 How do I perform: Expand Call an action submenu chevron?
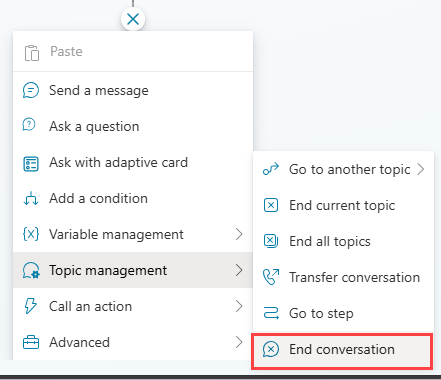[x=239, y=306]
